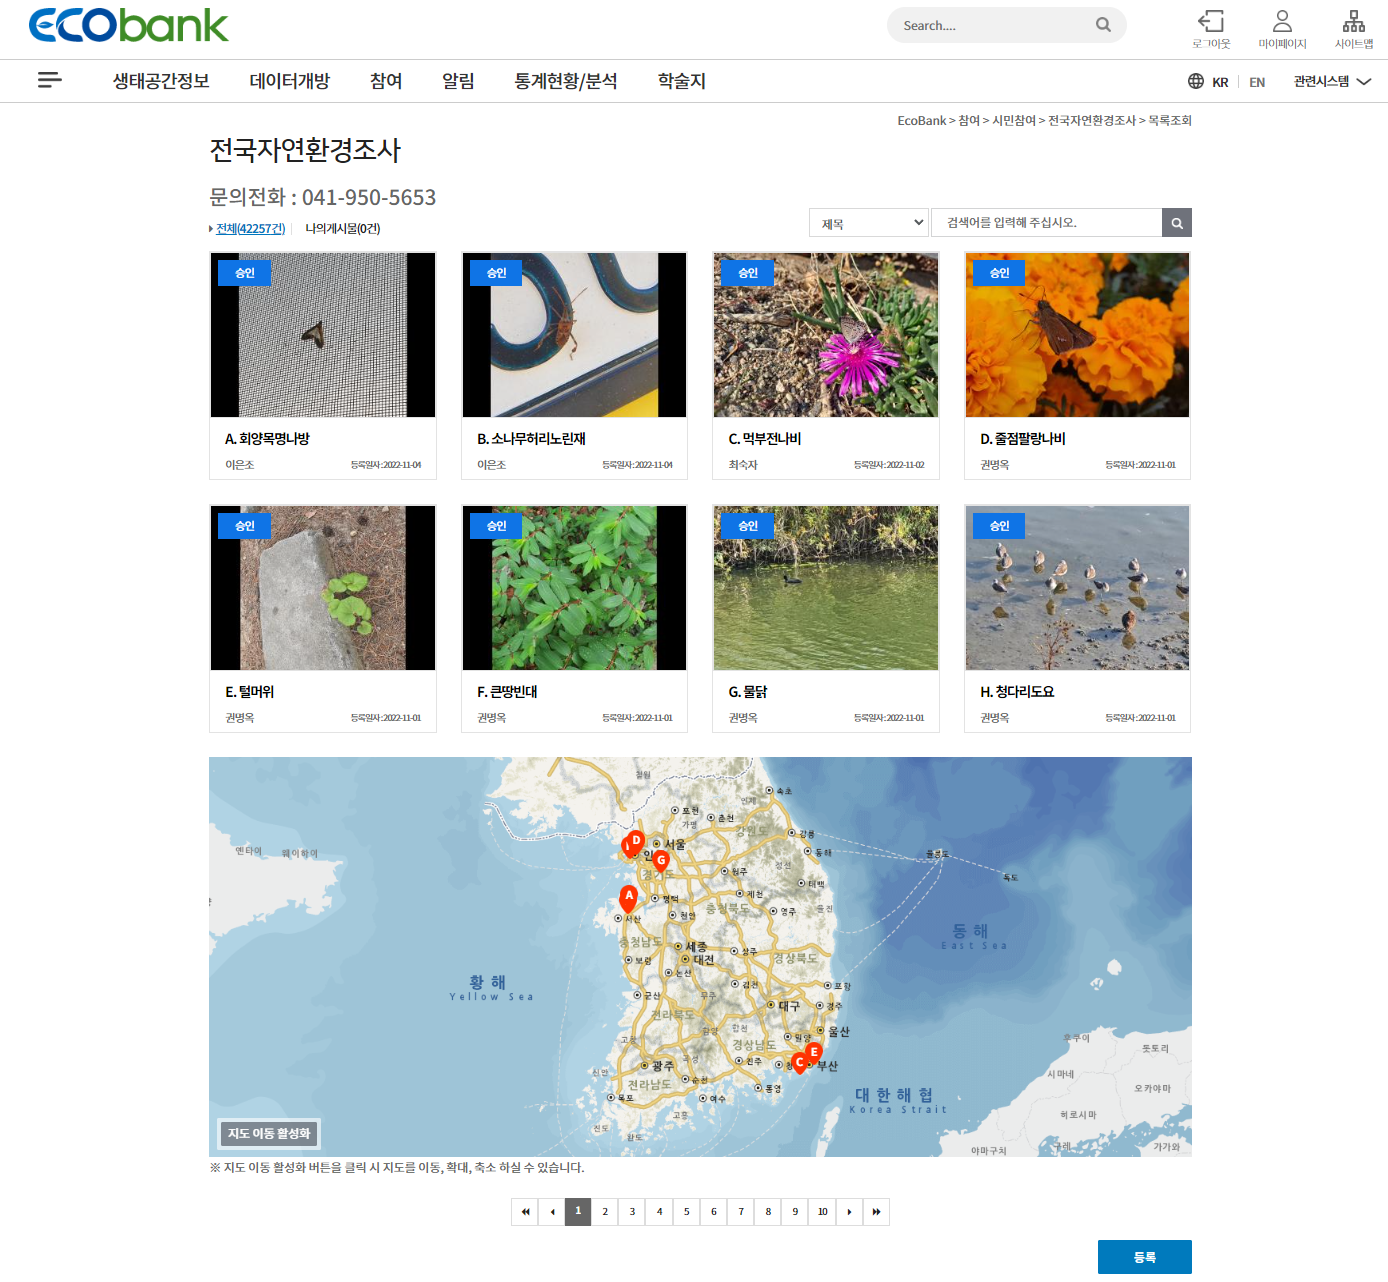Click the list keyword search input field
The image size is (1388, 1282).
pyautogui.click(x=1046, y=223)
